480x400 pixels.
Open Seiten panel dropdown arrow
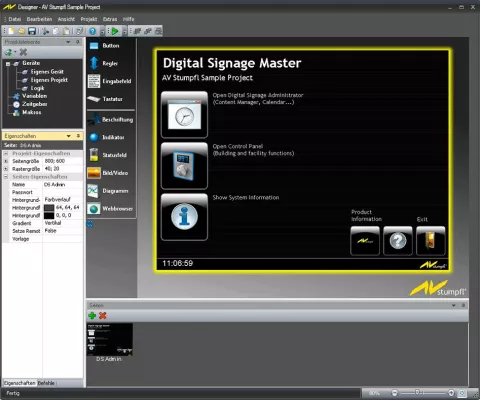coord(454,305)
